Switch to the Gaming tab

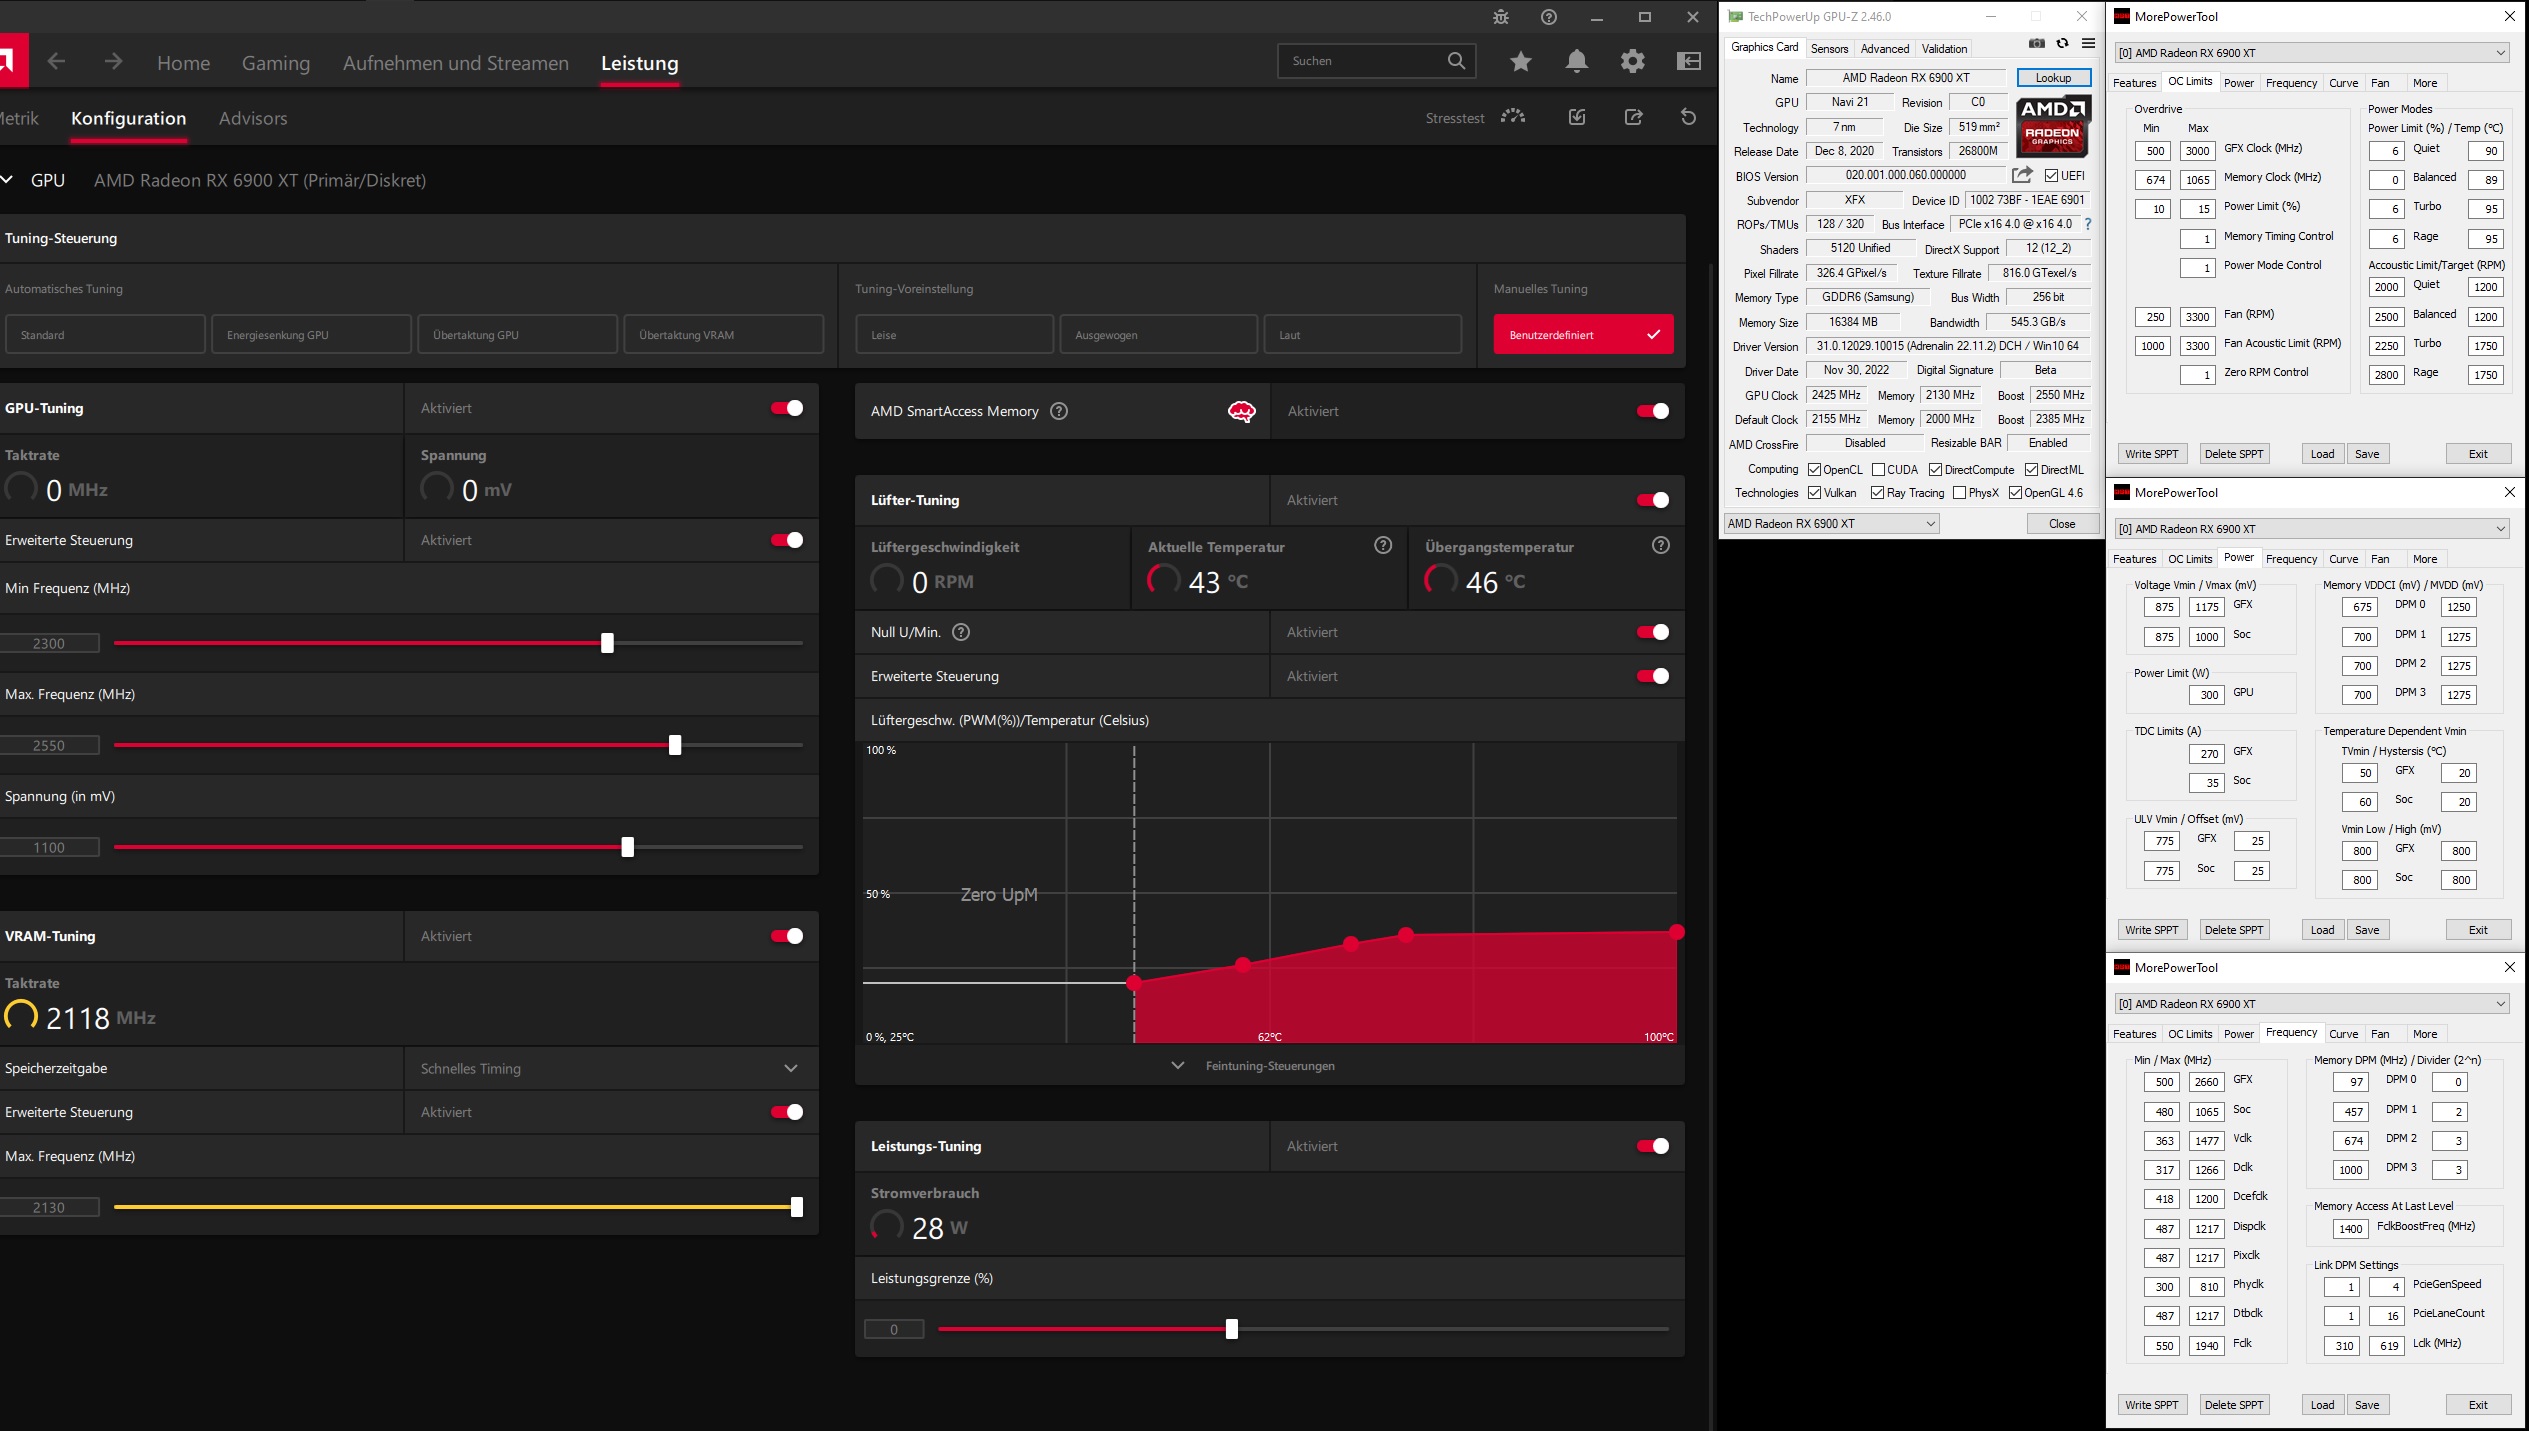click(276, 63)
